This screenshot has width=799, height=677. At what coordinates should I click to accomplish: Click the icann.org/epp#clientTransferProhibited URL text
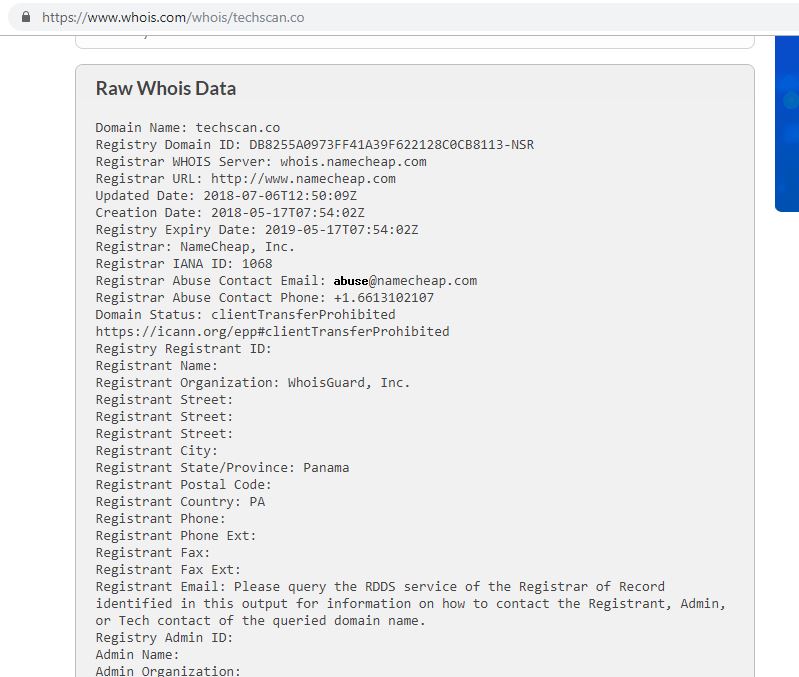click(x=272, y=332)
